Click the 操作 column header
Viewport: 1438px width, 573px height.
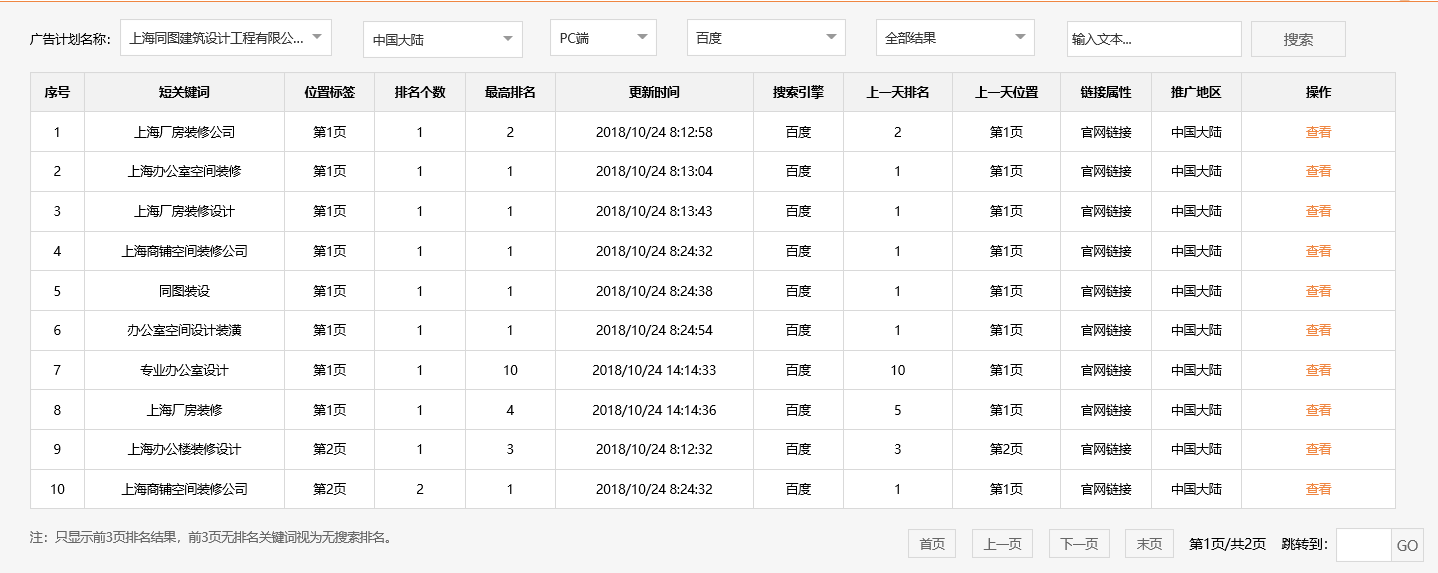1318,92
